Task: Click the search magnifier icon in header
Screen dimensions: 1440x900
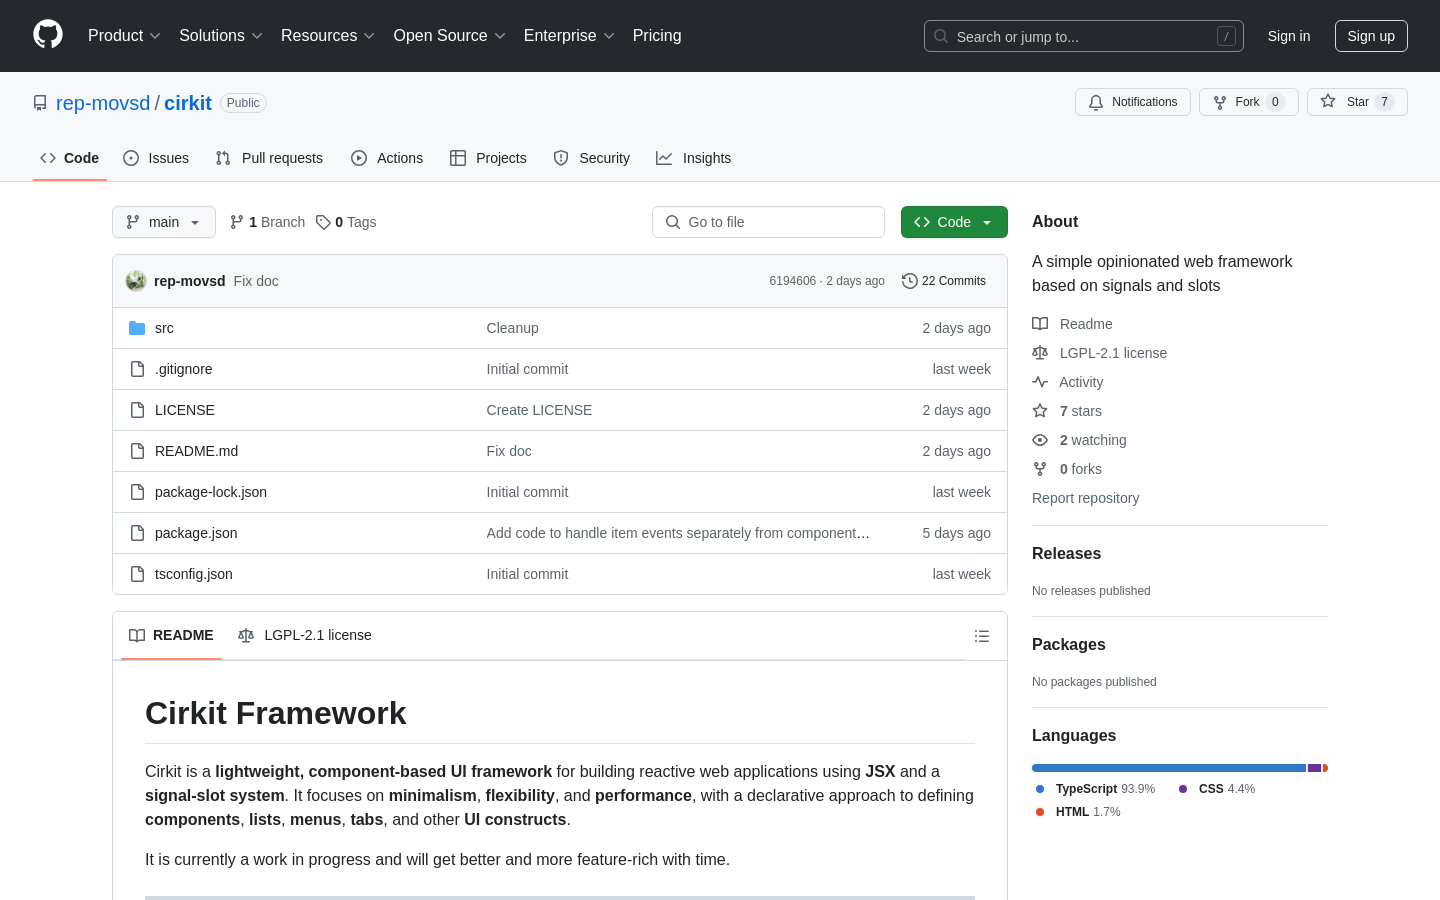Action: click(x=941, y=36)
